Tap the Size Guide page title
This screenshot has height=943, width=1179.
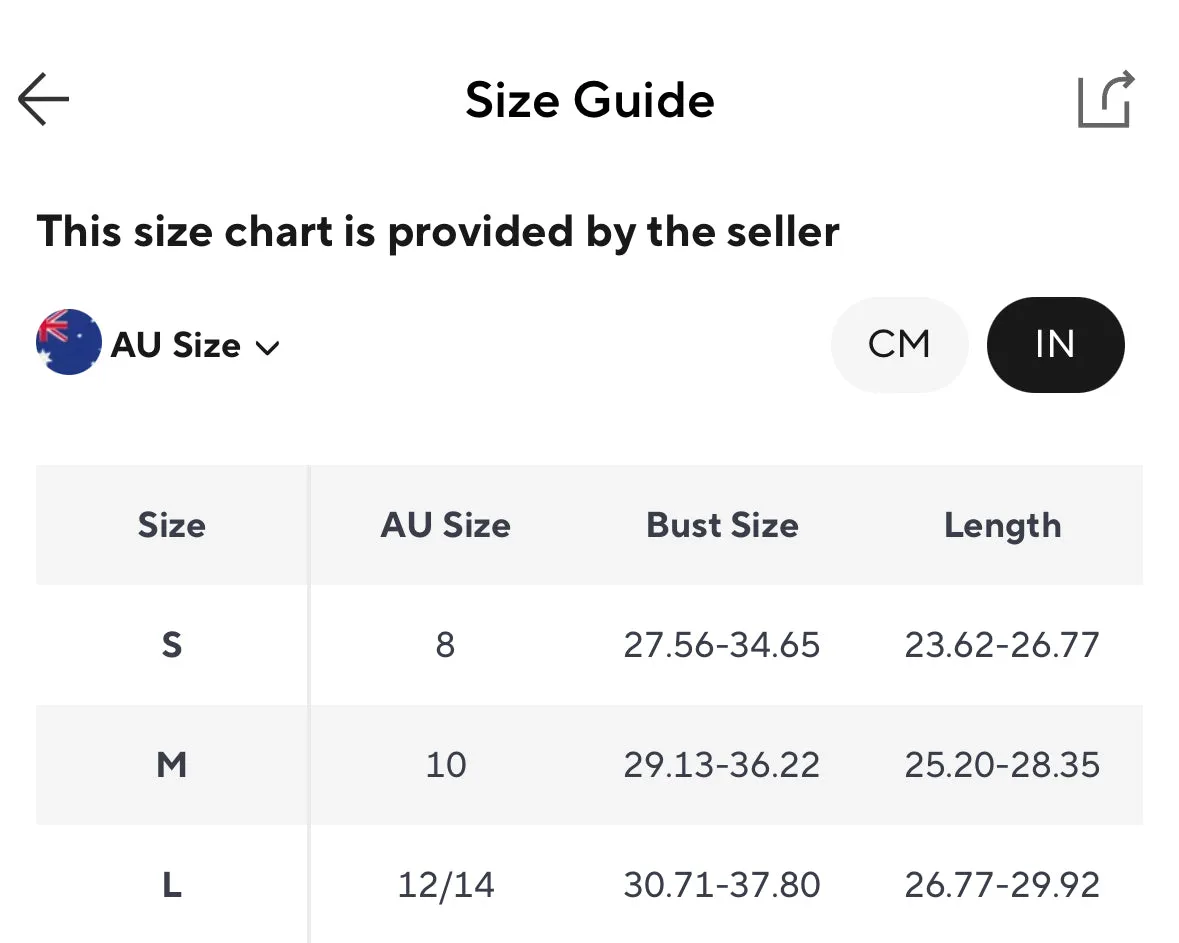(x=590, y=100)
